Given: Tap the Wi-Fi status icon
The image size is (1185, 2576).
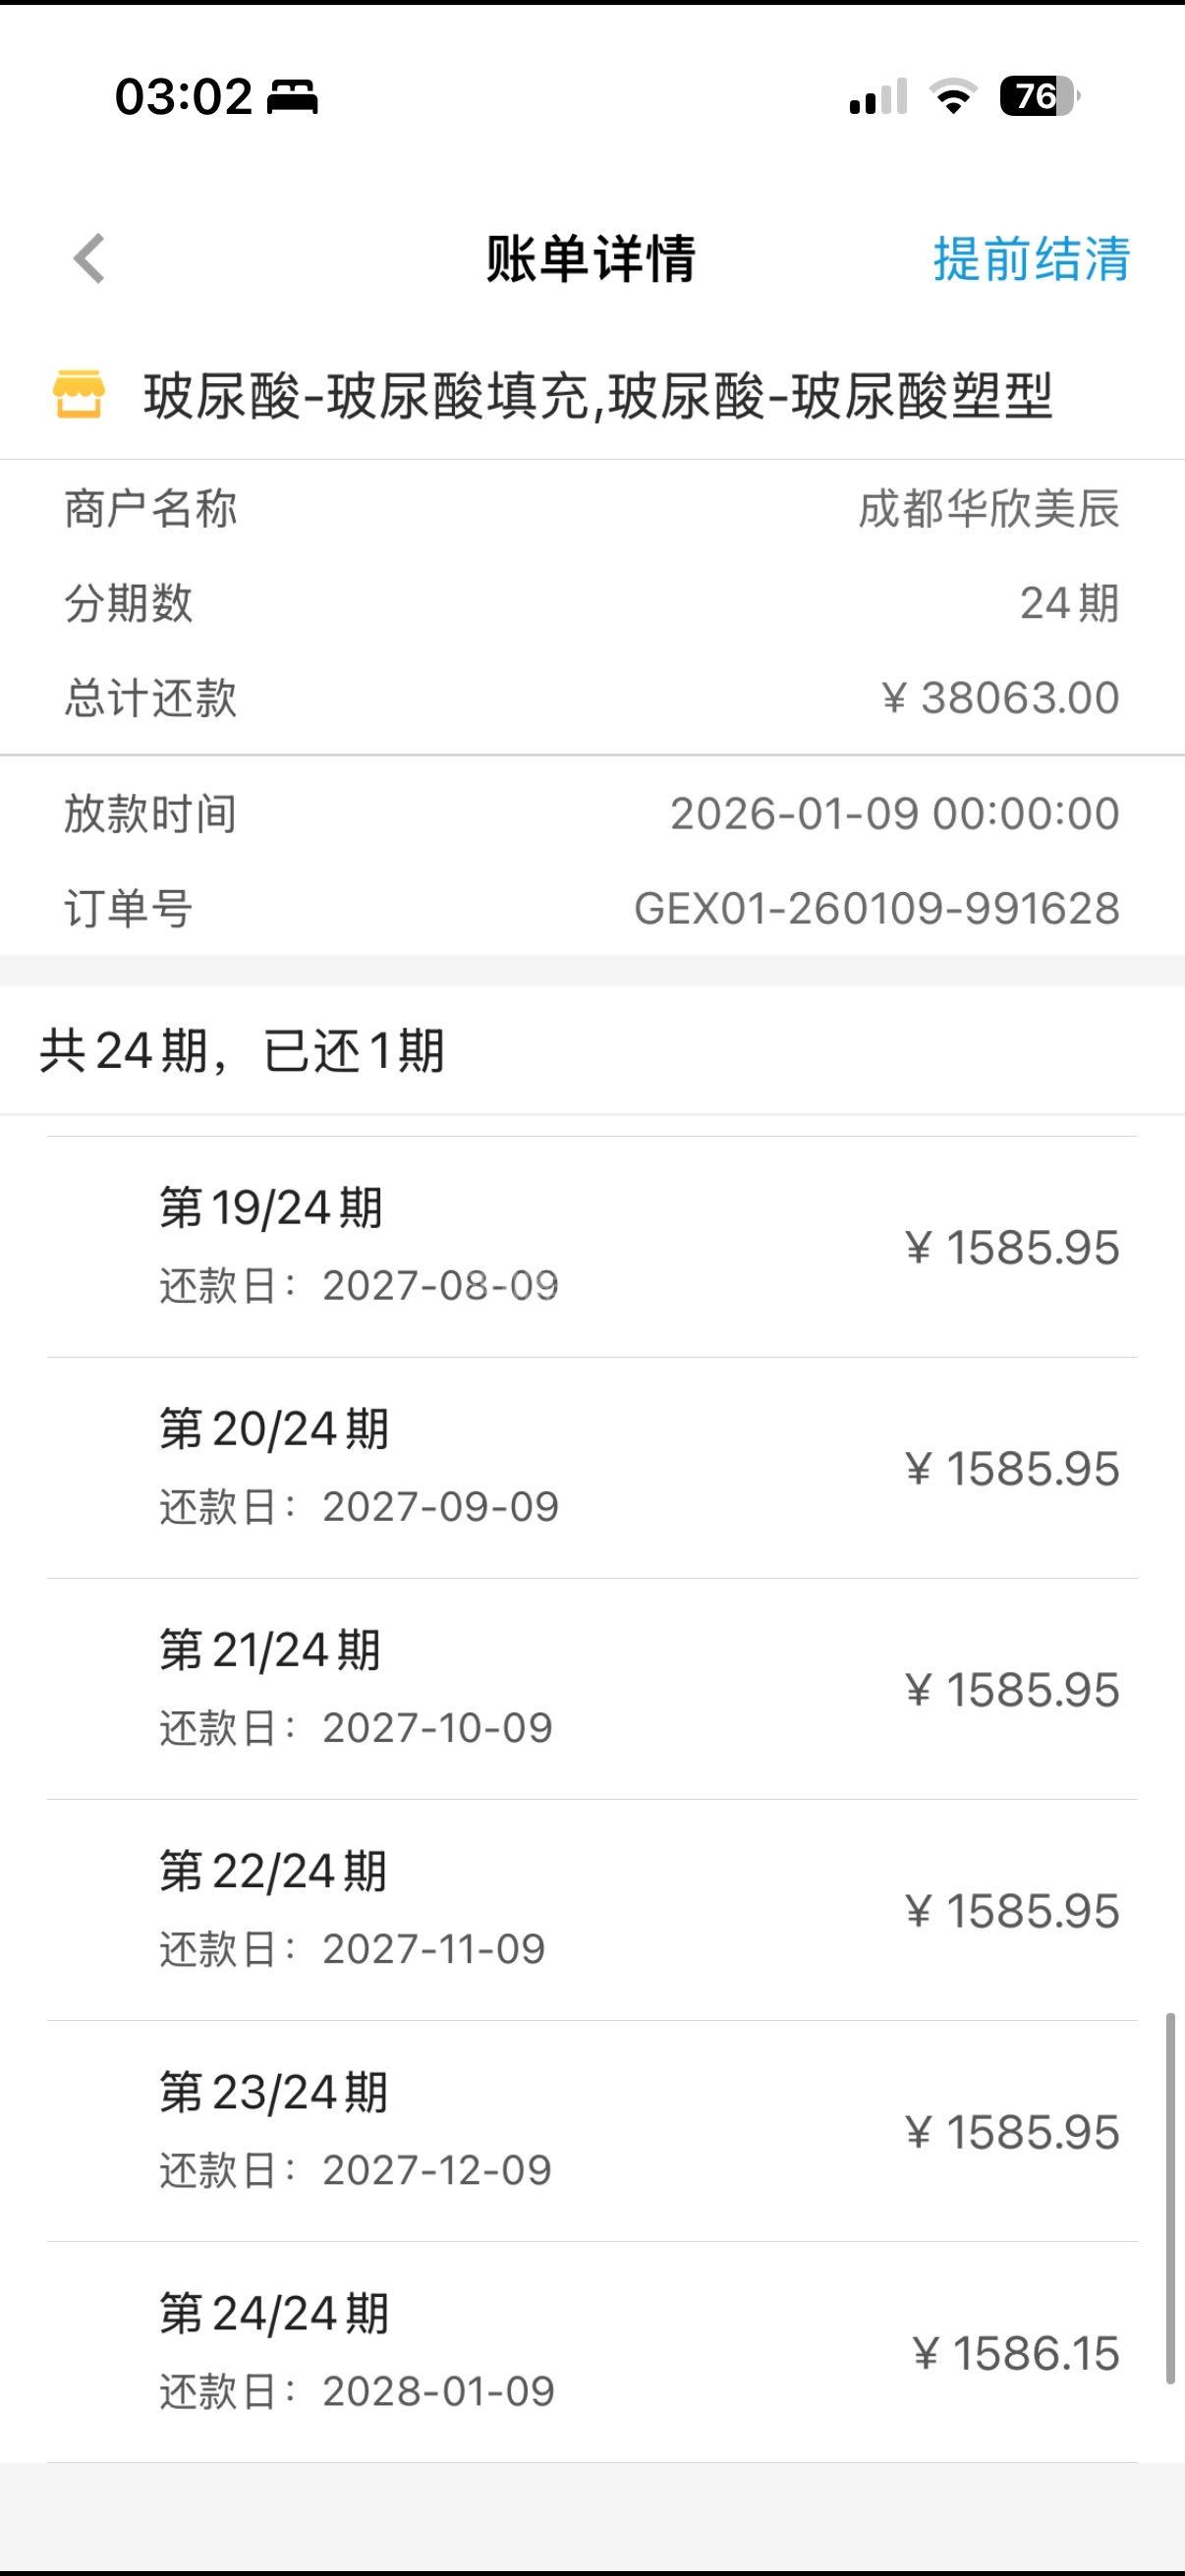Looking at the screenshot, I should tap(952, 97).
